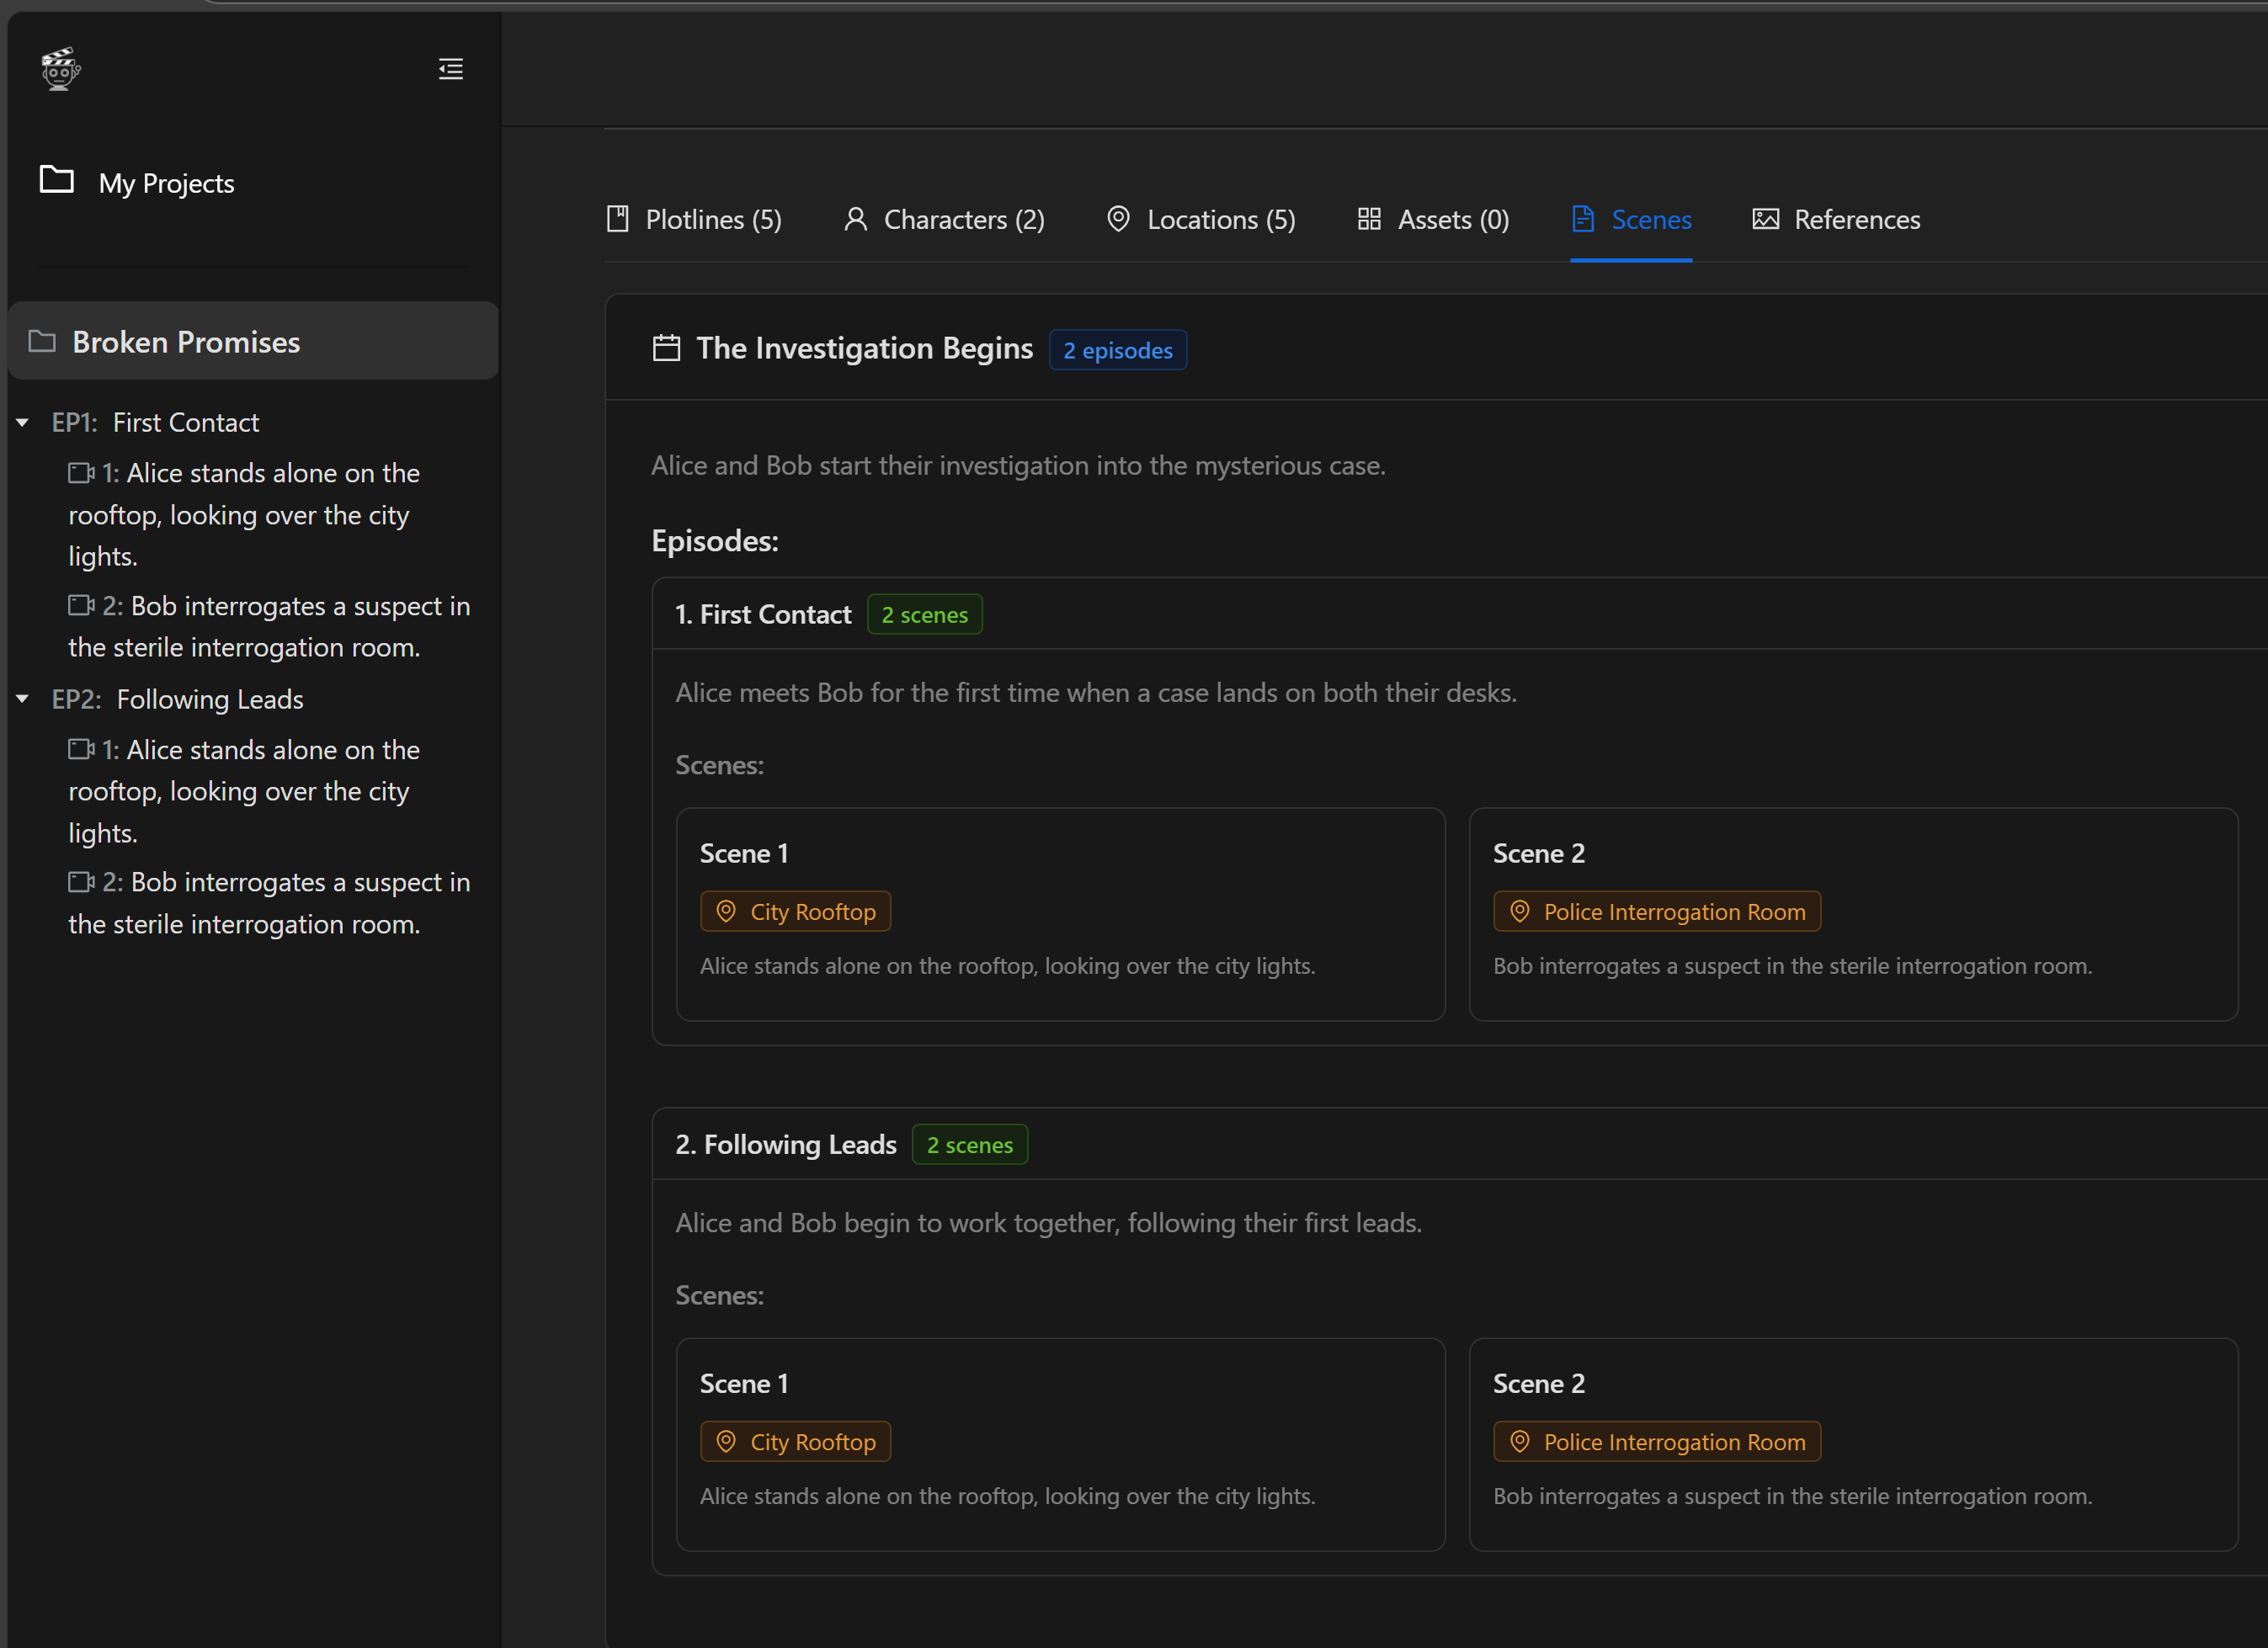Collapse the EP1: First Contact tree node
Viewport: 2268px width, 1648px height.
(22, 423)
